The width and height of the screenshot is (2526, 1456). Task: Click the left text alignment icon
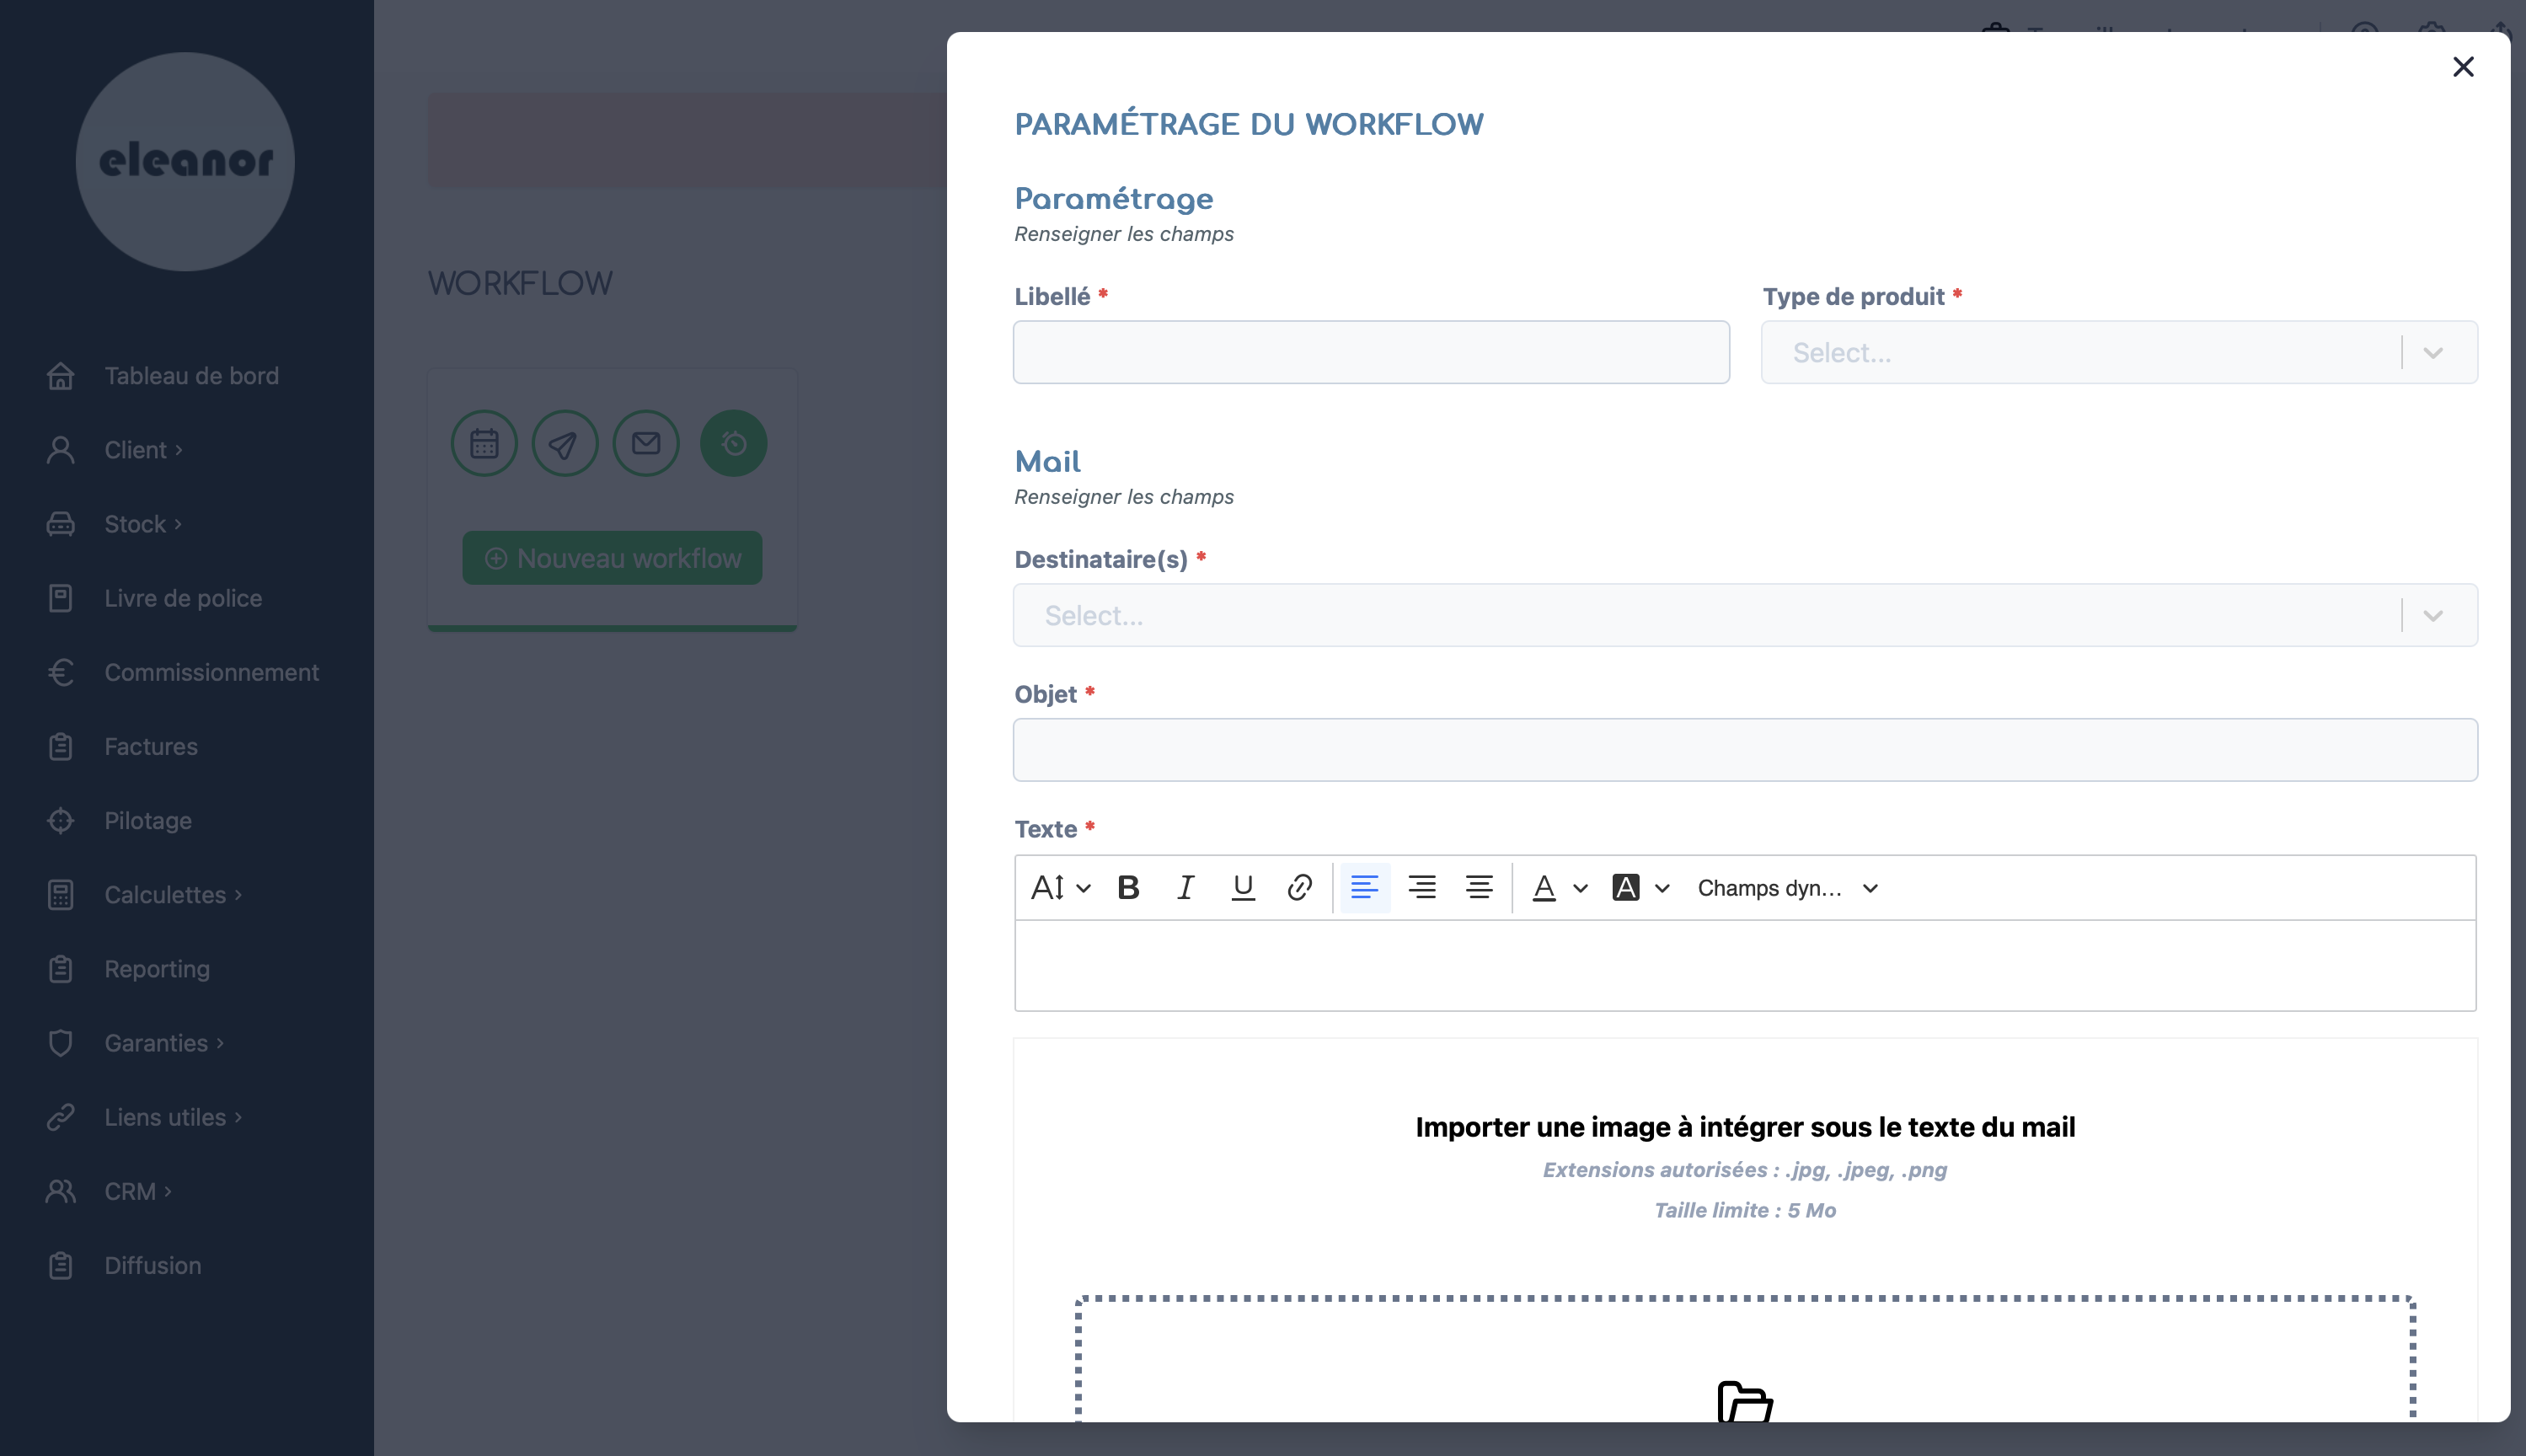click(x=1363, y=886)
